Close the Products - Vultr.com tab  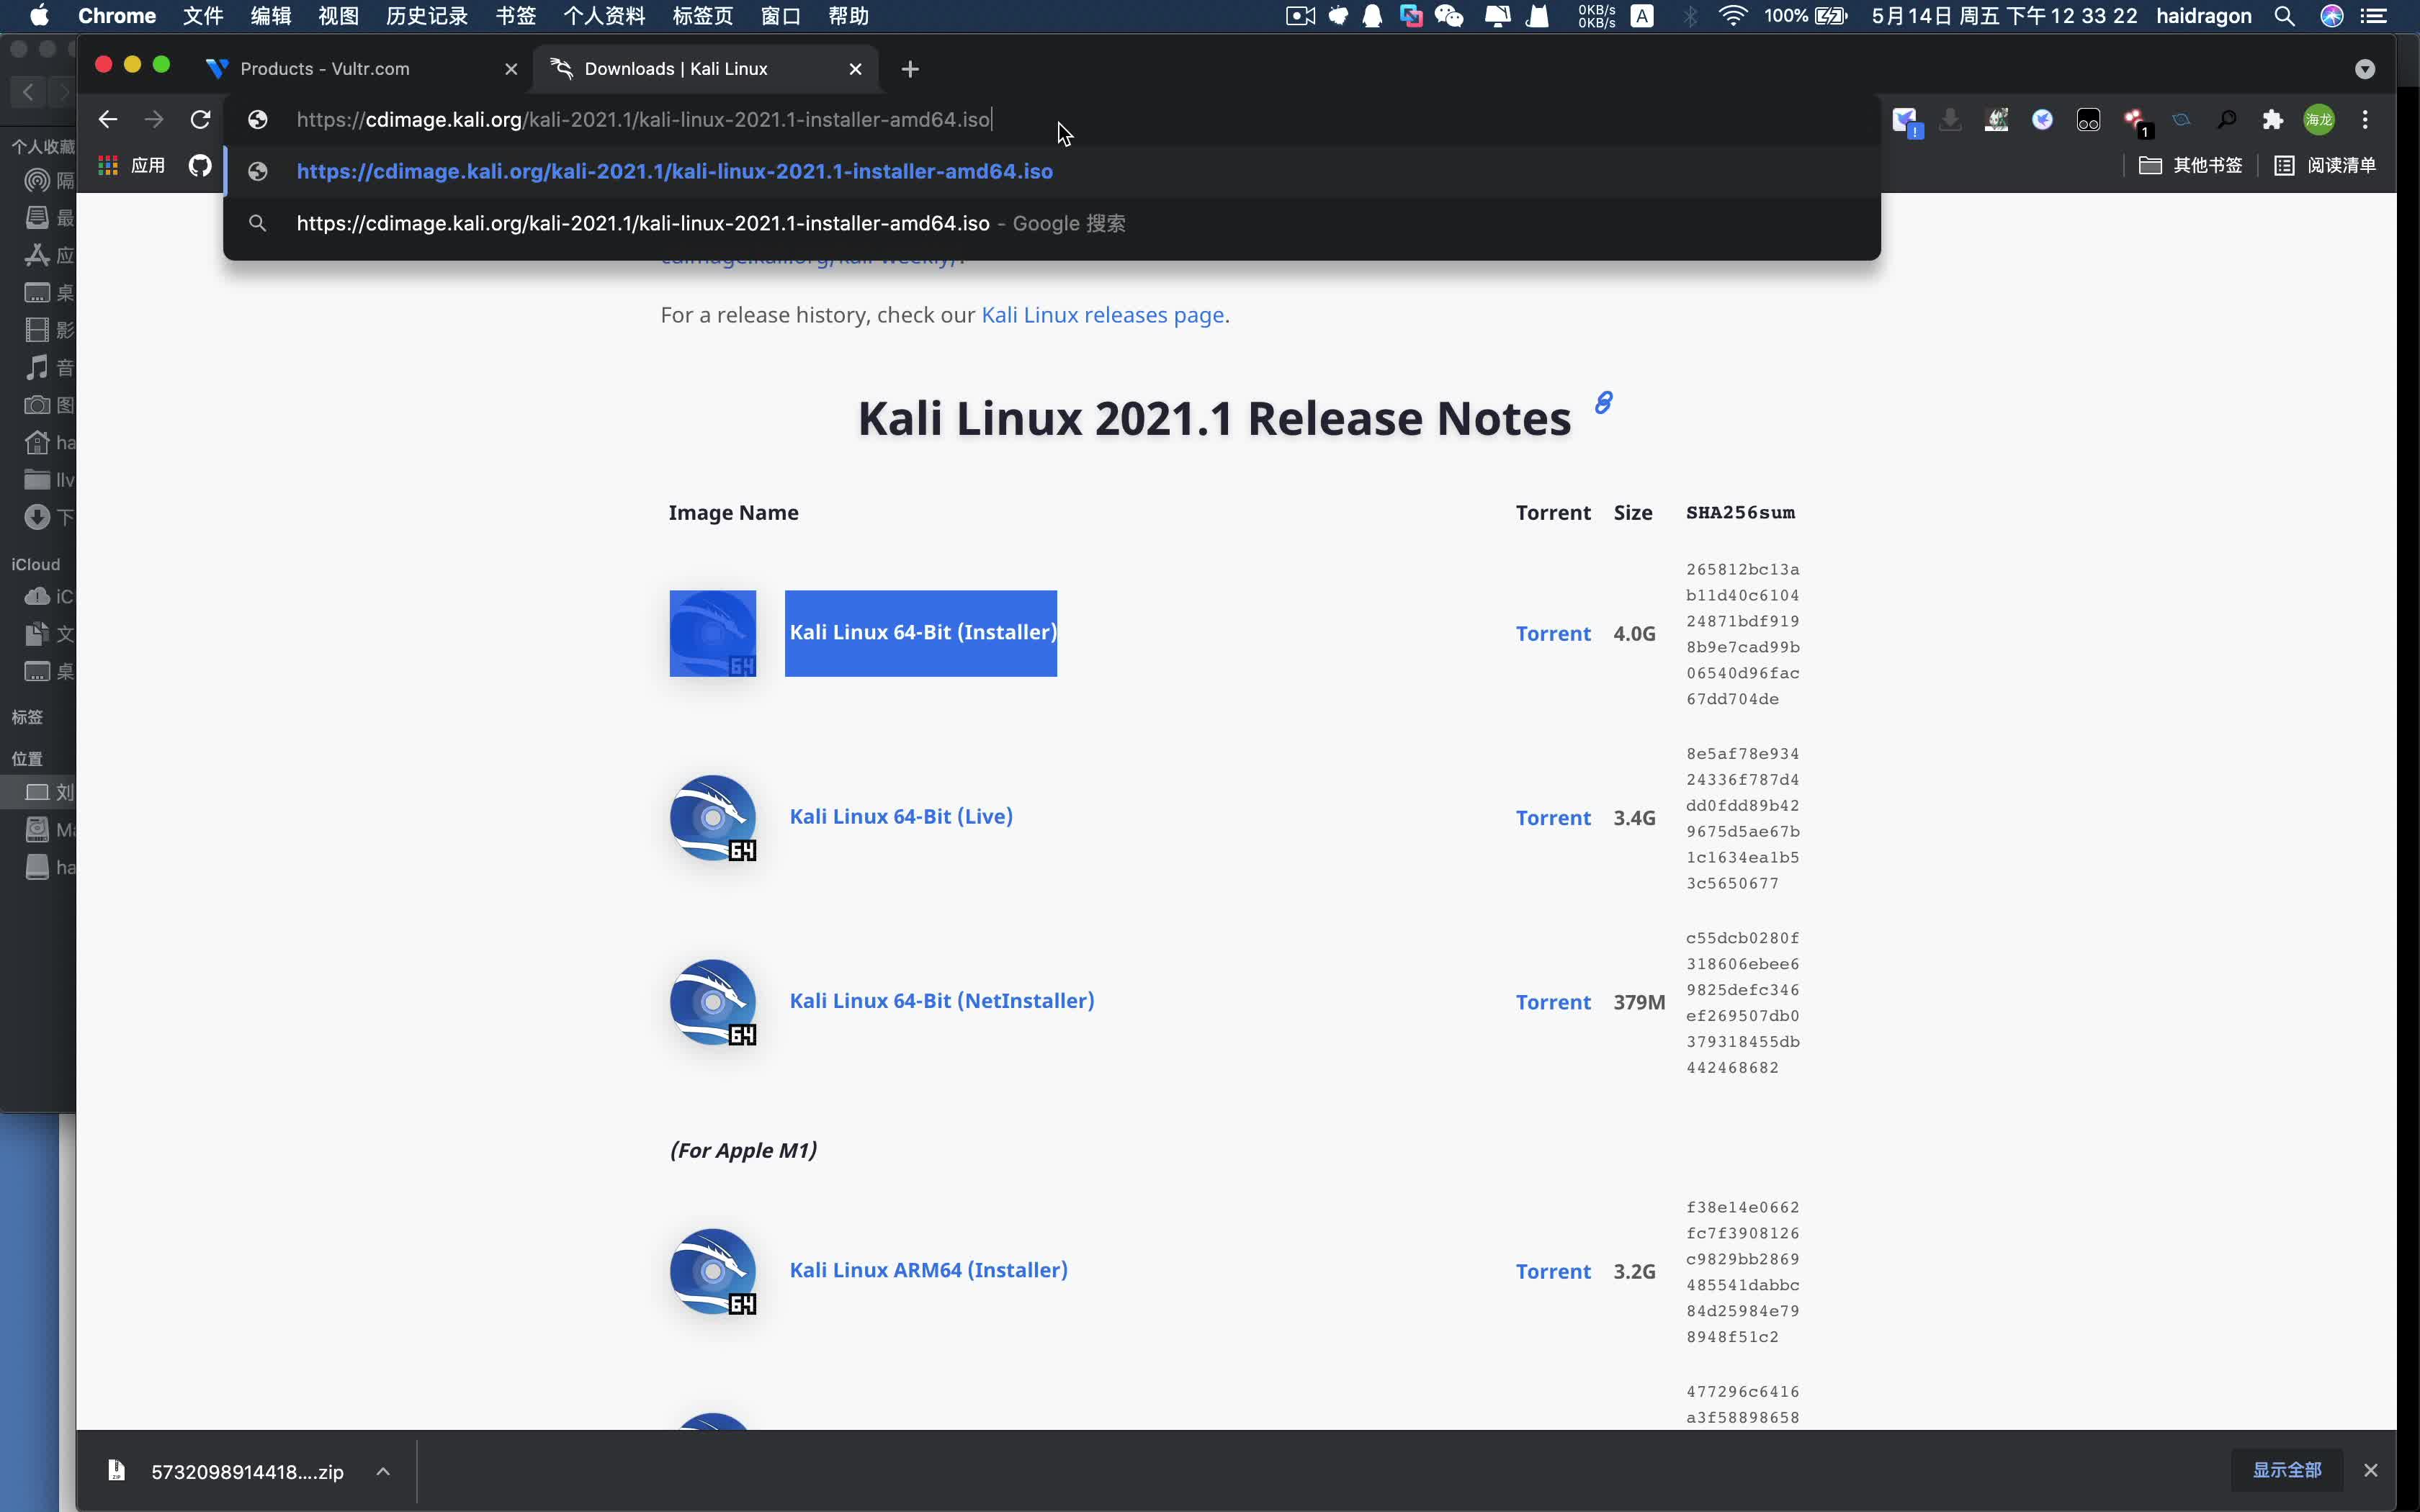[511, 69]
